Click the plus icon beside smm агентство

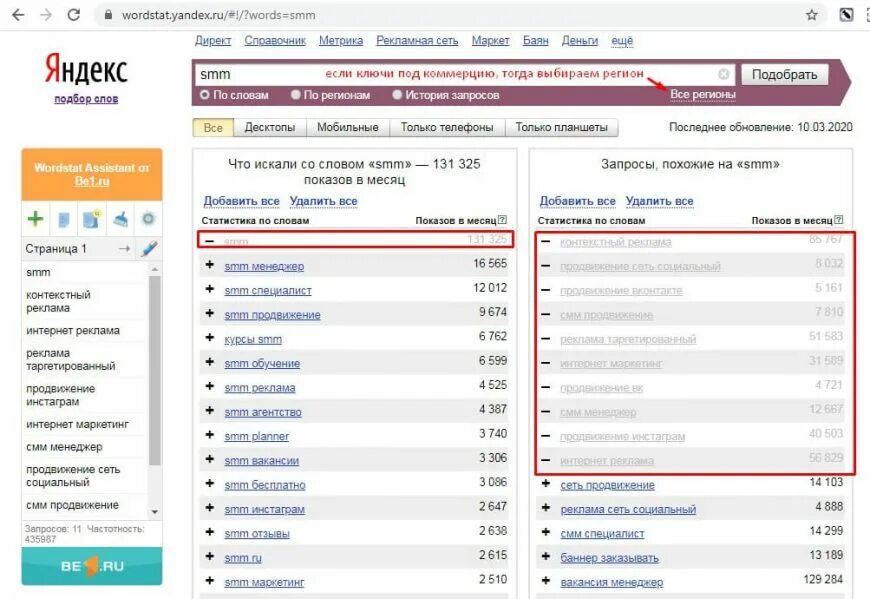(x=210, y=411)
